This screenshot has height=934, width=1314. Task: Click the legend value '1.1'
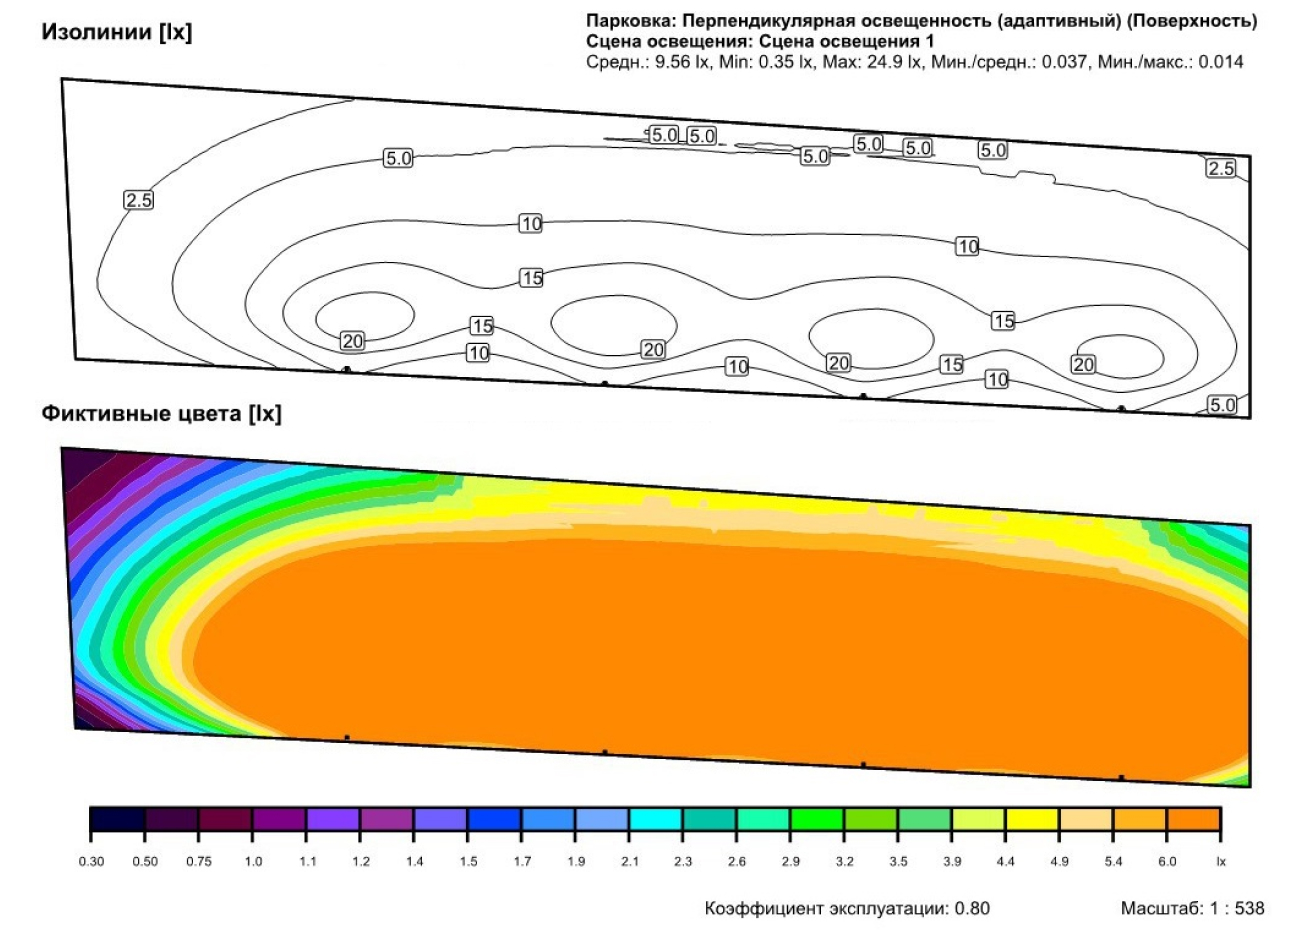[307, 862]
